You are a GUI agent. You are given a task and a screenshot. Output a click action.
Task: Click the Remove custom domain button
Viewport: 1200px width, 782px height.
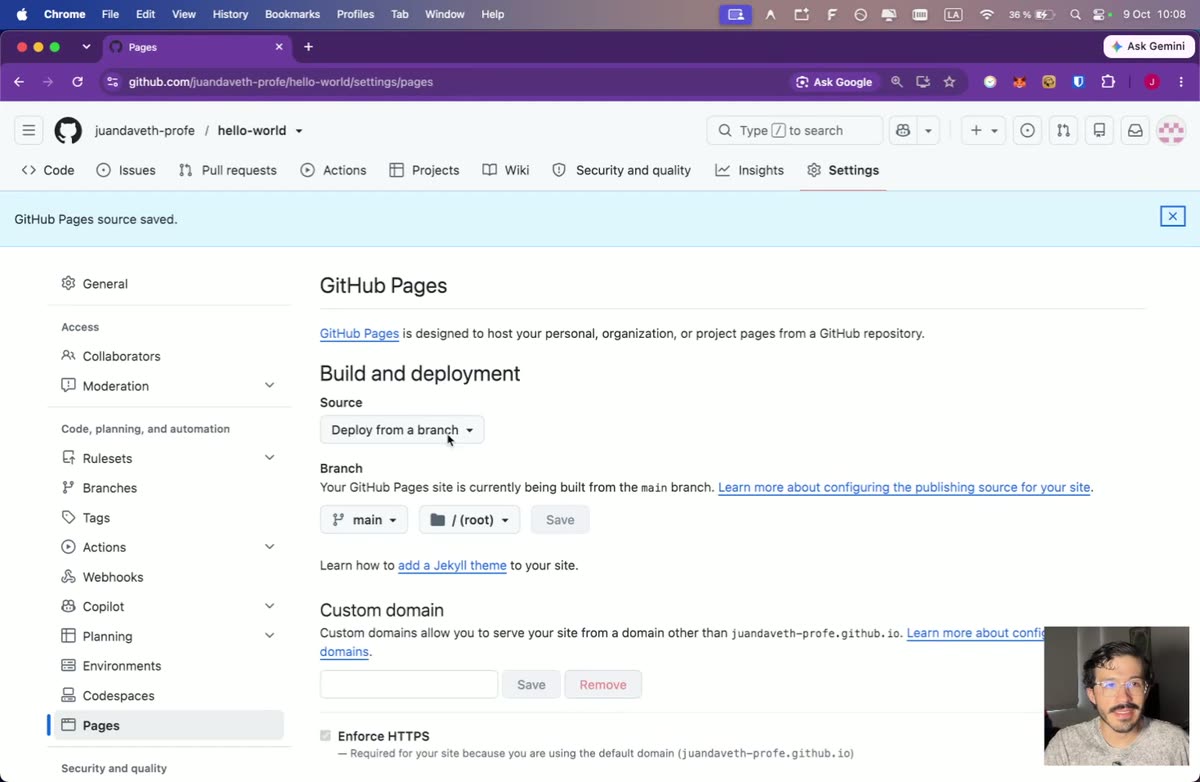pyautogui.click(x=603, y=684)
